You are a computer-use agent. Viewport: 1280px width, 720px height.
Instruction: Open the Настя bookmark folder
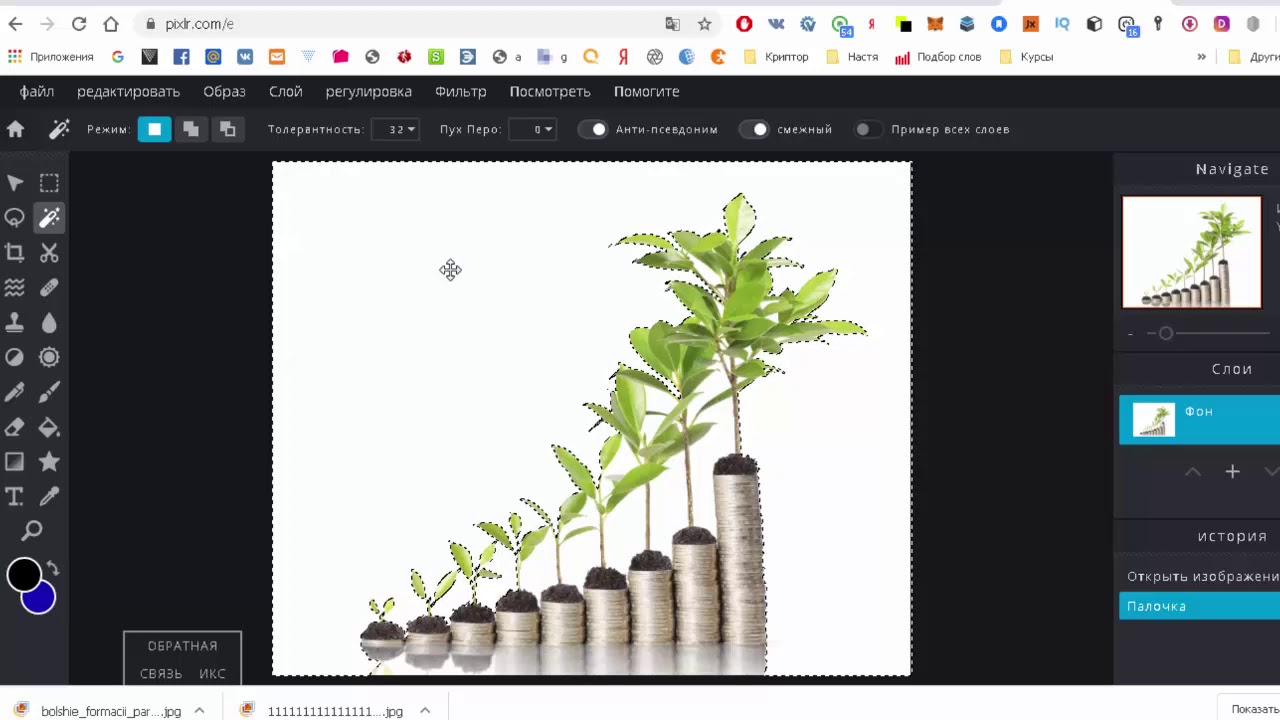tap(852, 57)
